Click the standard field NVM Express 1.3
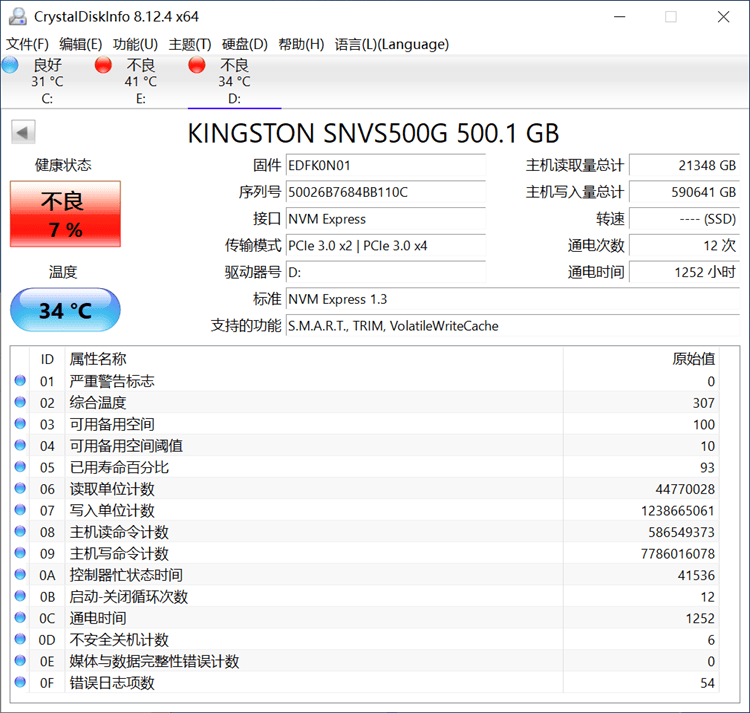Screen dimensions: 750x713 [x=513, y=299]
